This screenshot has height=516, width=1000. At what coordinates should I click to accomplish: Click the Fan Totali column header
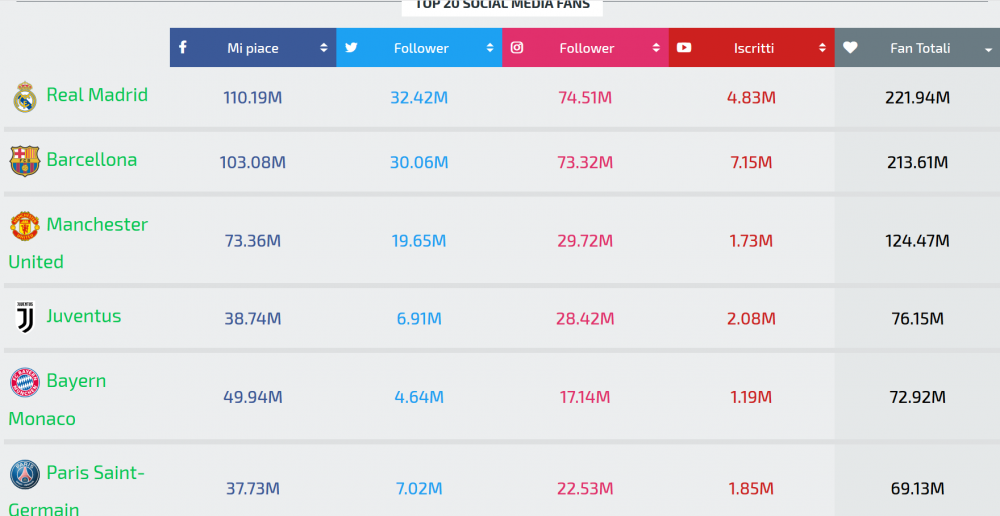(x=917, y=47)
